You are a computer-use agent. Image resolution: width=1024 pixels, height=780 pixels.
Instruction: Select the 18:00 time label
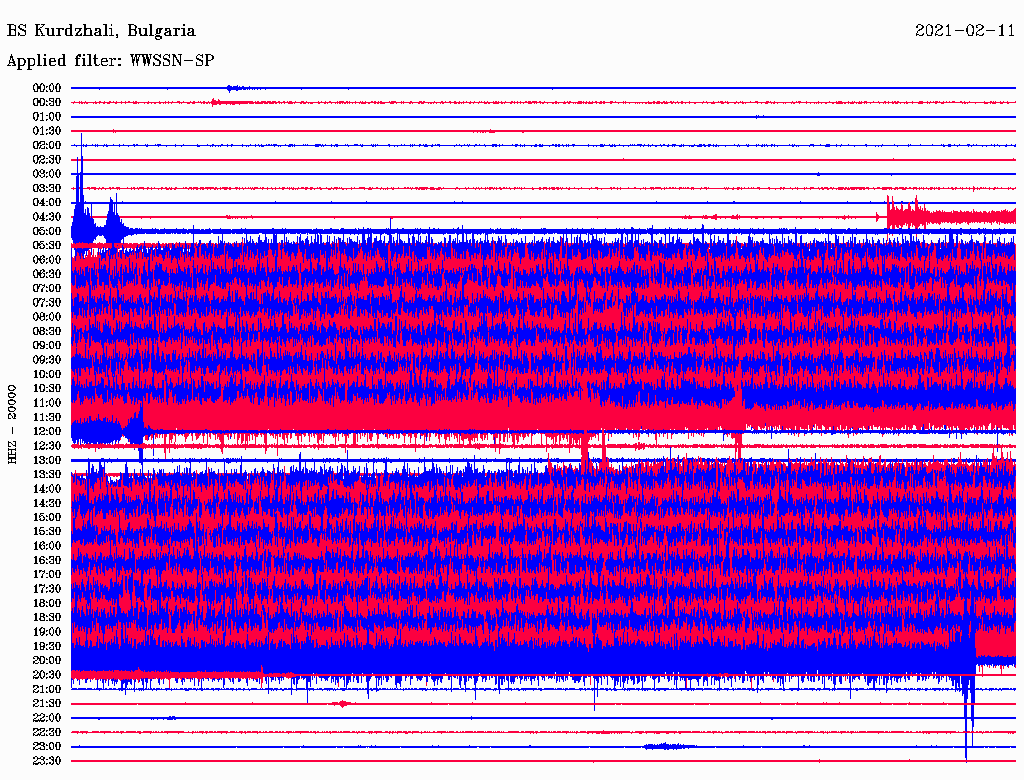47,603
